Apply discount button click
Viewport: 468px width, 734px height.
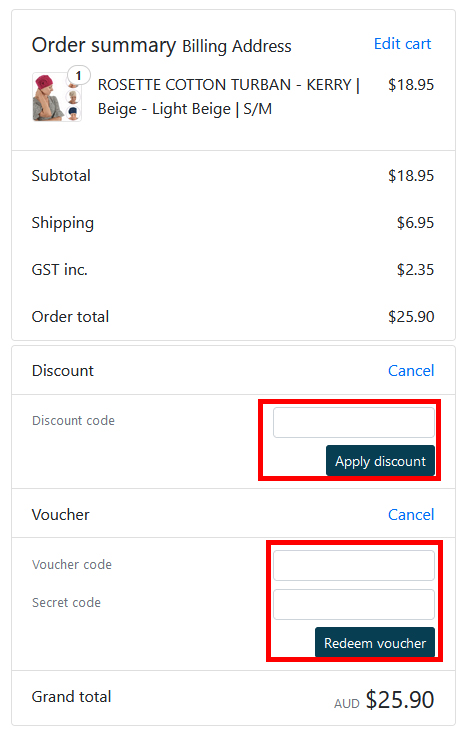[380, 461]
